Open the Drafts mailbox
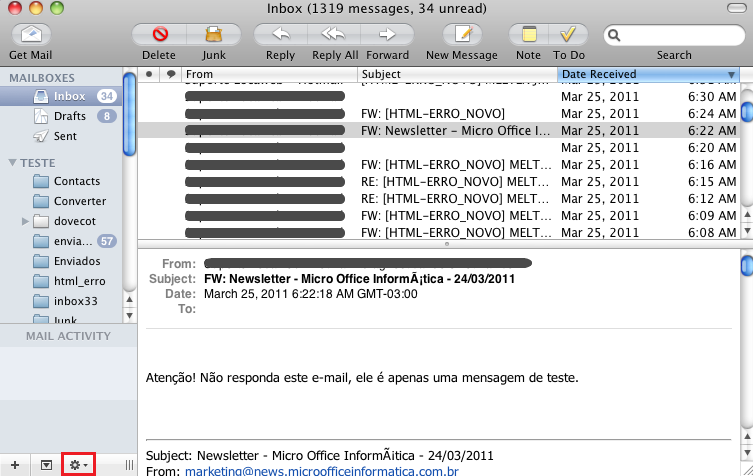 (x=61, y=116)
